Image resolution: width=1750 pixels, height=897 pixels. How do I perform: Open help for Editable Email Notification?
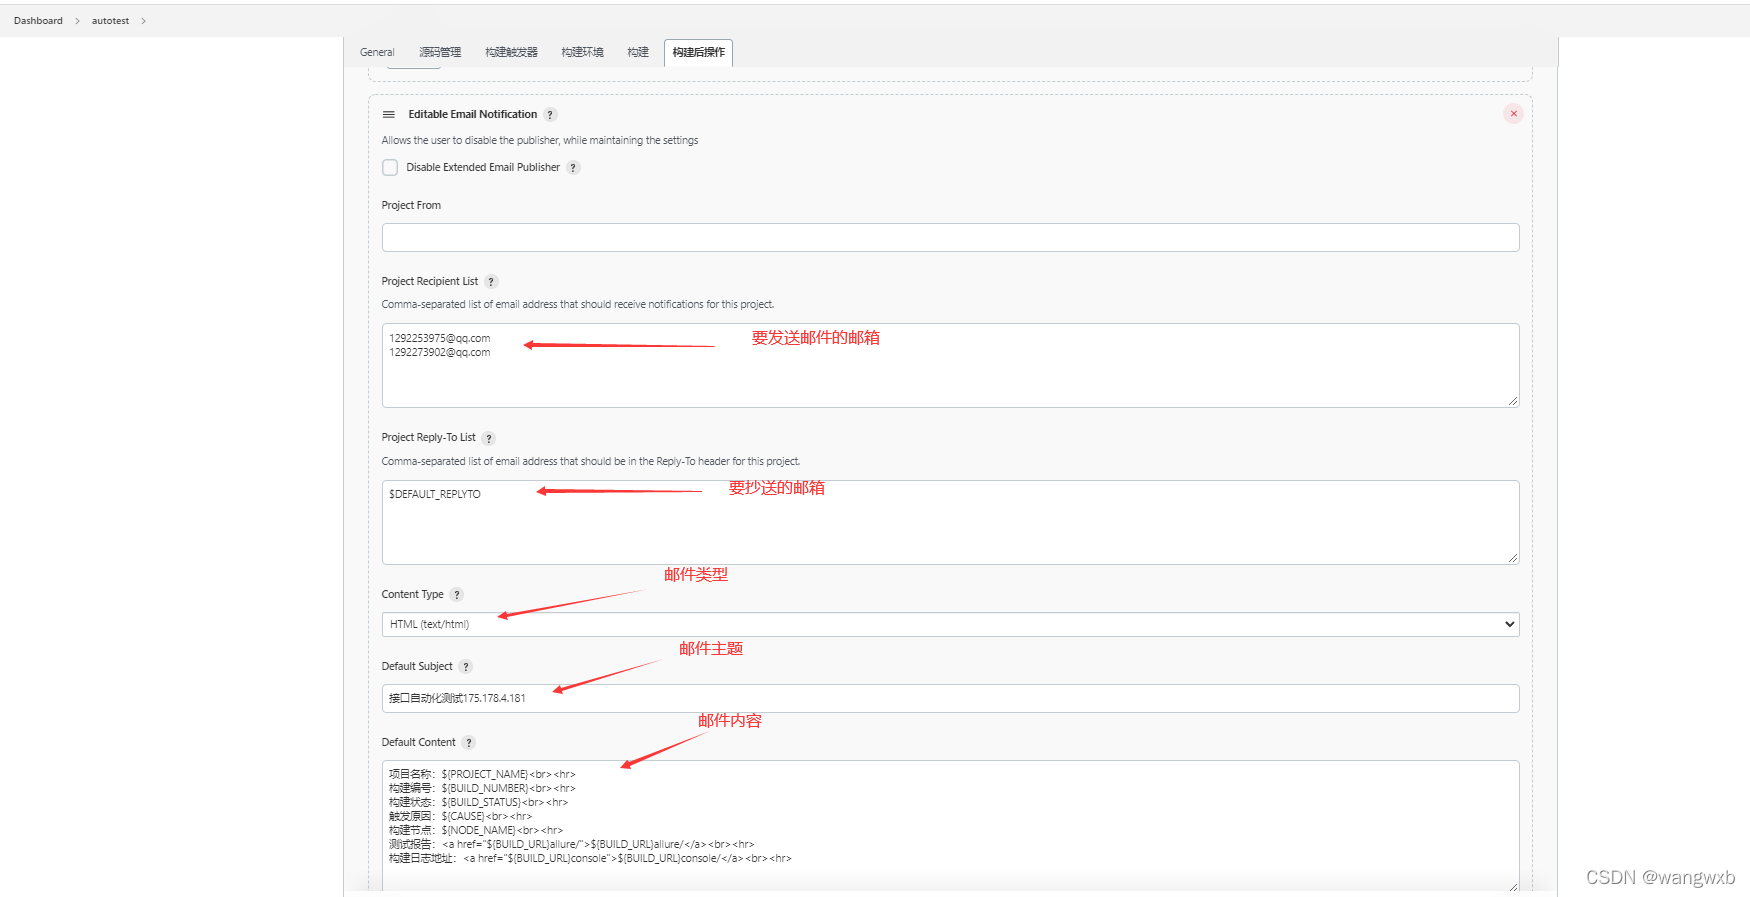pos(550,115)
